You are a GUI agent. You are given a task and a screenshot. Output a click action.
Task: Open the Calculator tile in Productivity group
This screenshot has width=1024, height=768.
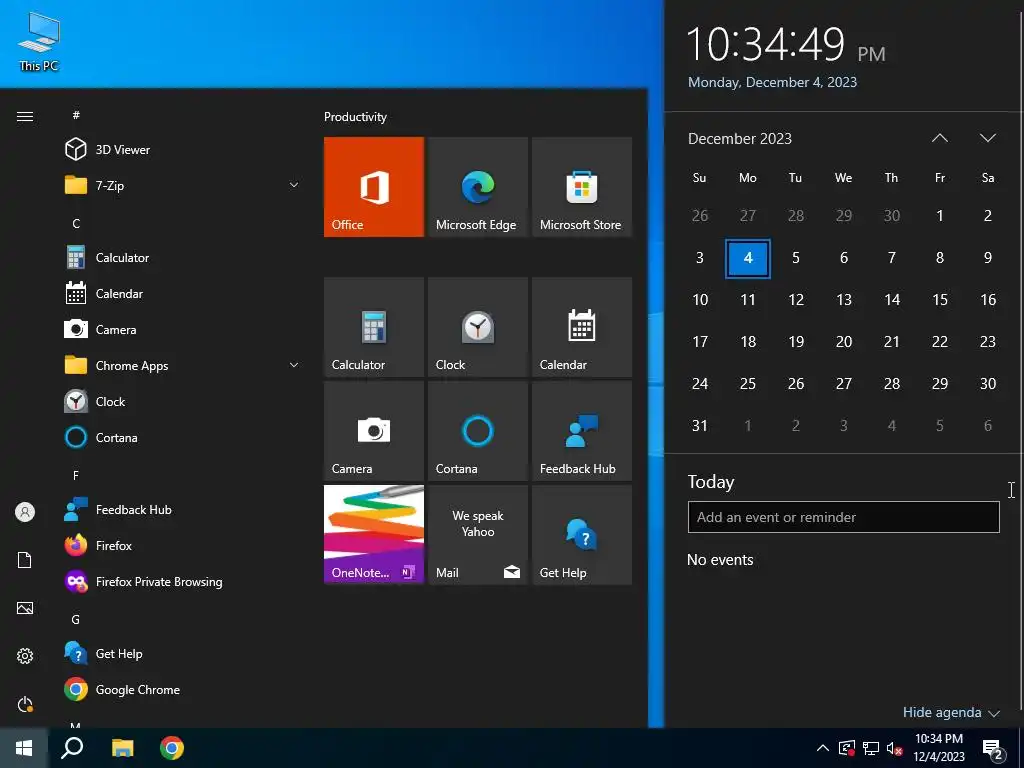click(374, 327)
